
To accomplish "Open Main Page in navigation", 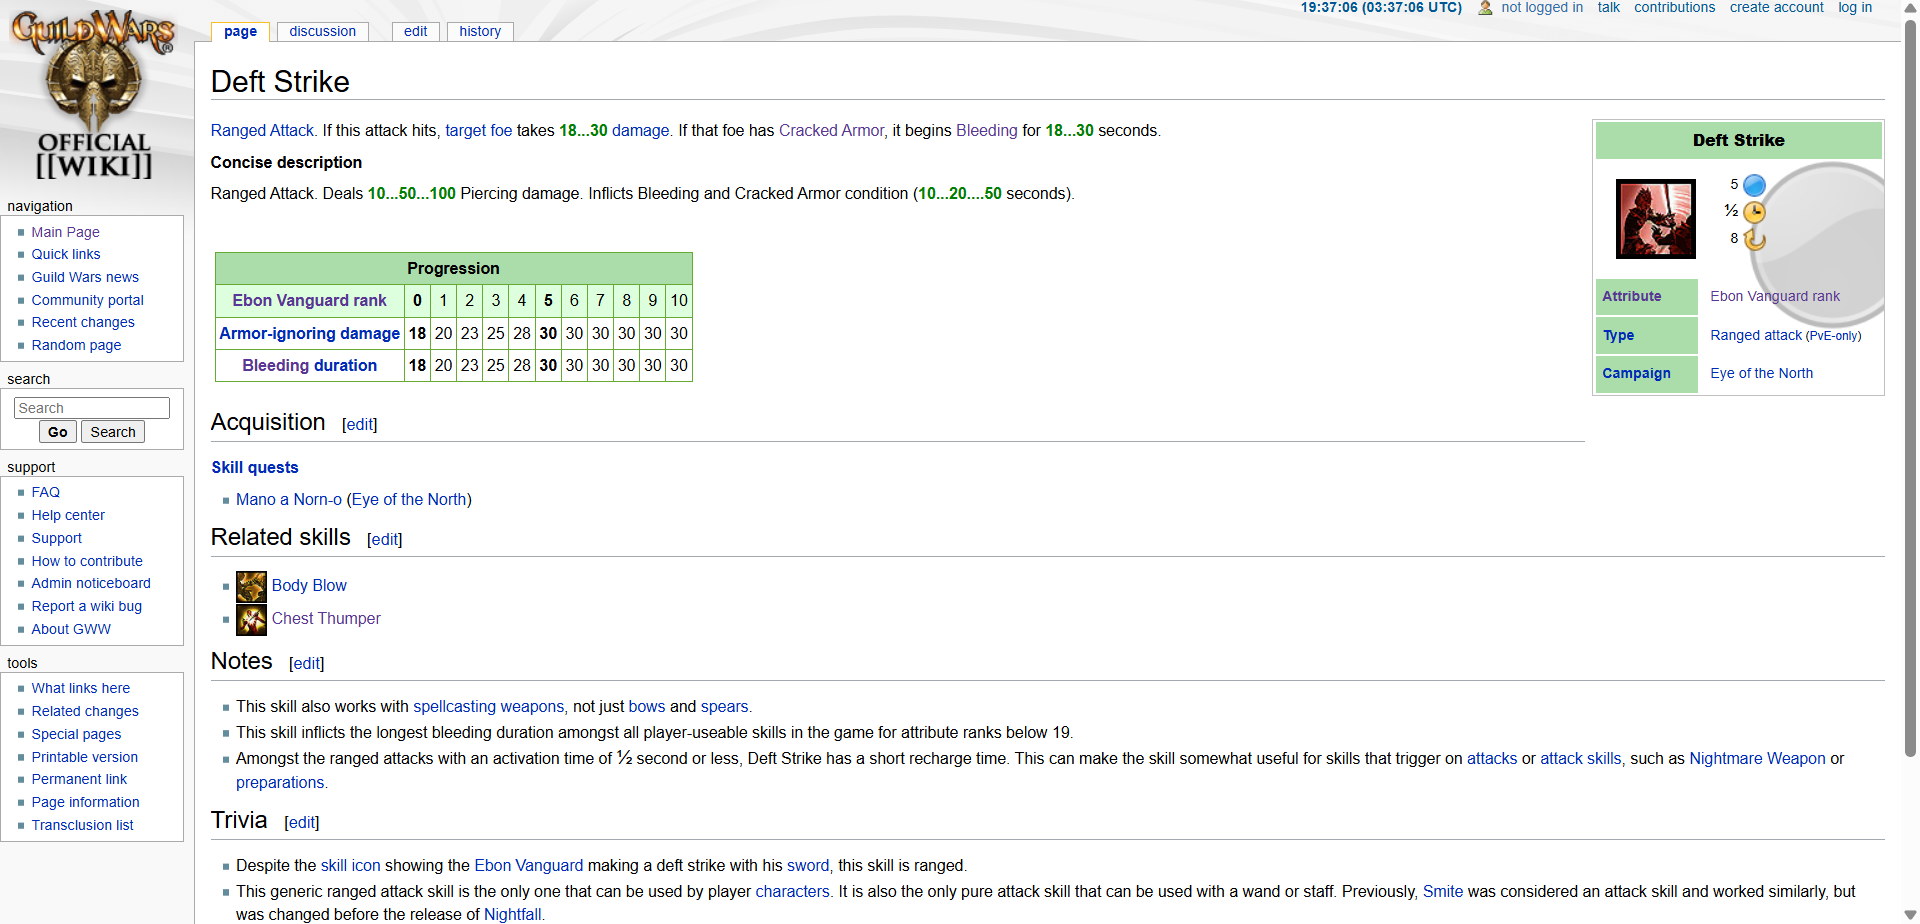I will point(65,232).
